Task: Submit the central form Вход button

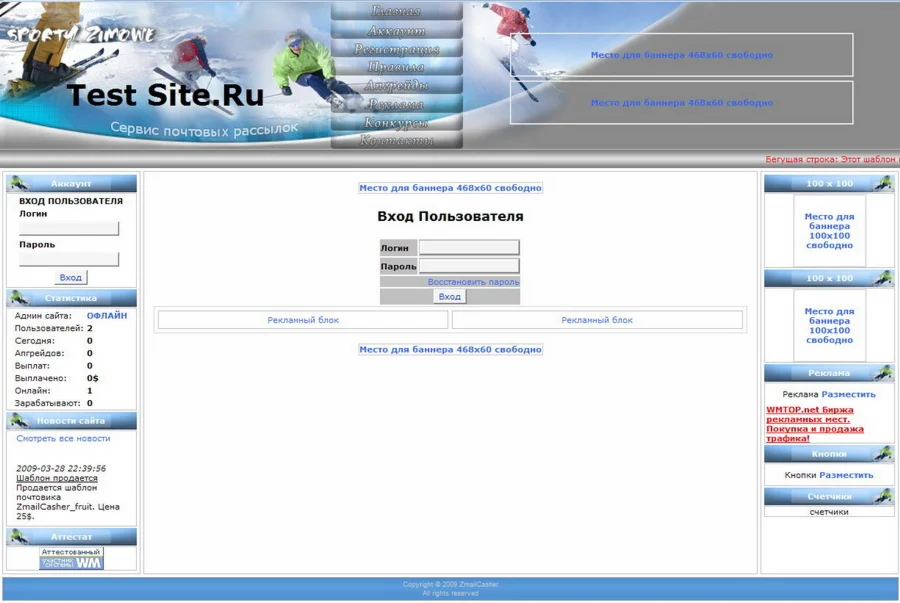Action: (449, 296)
